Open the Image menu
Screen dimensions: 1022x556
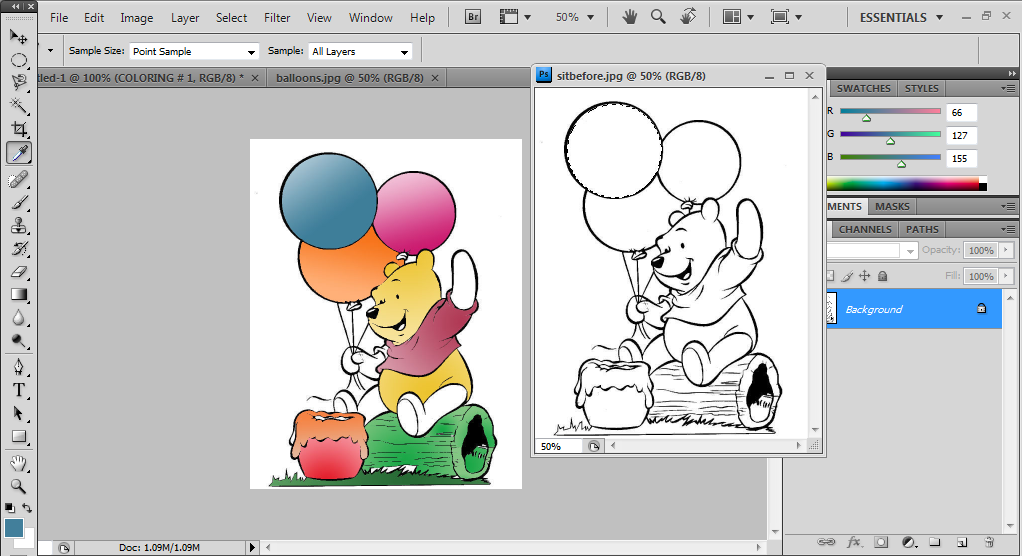pyautogui.click(x=137, y=18)
